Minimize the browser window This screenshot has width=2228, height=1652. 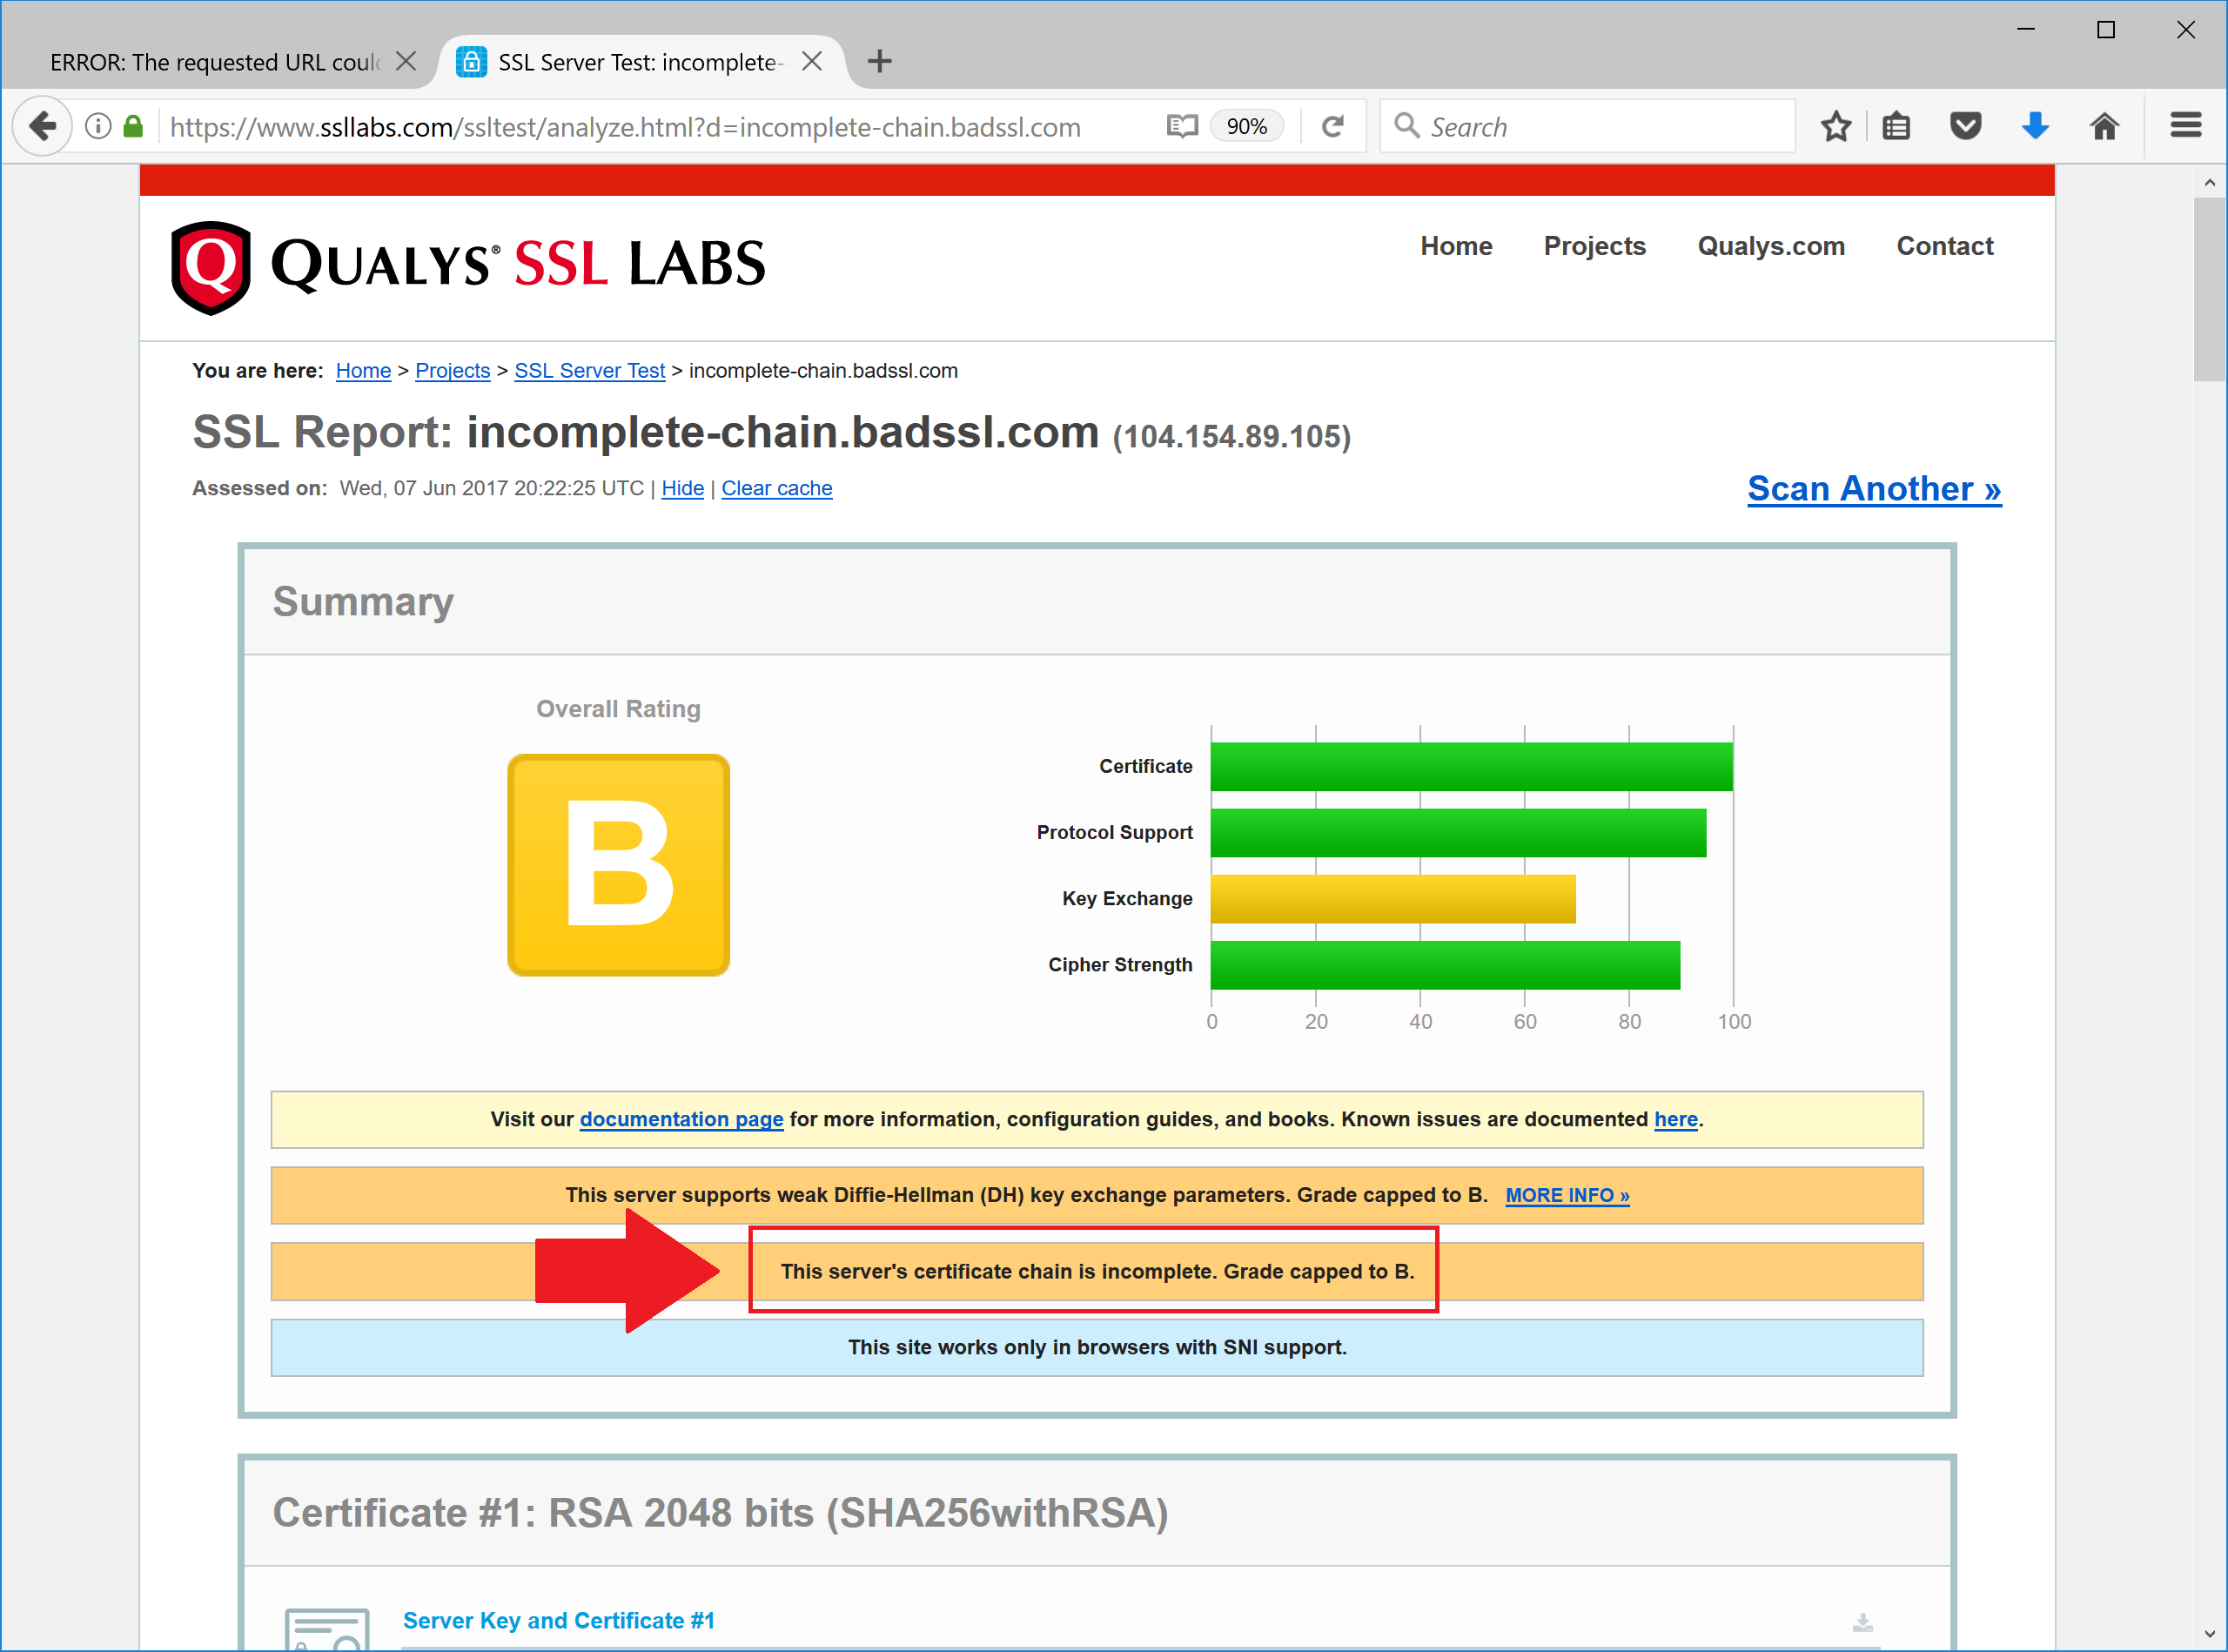tap(2026, 29)
